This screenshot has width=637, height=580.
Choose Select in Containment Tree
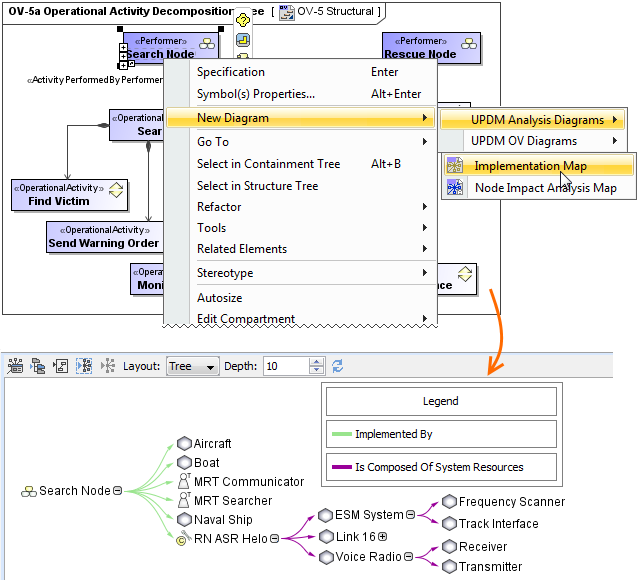[268, 164]
